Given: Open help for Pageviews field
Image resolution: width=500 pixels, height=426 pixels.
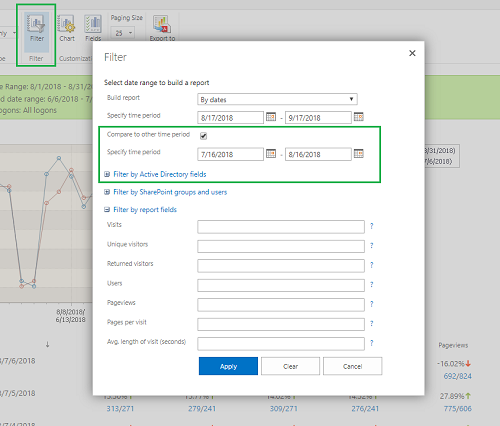Looking at the screenshot, I should tap(372, 304).
